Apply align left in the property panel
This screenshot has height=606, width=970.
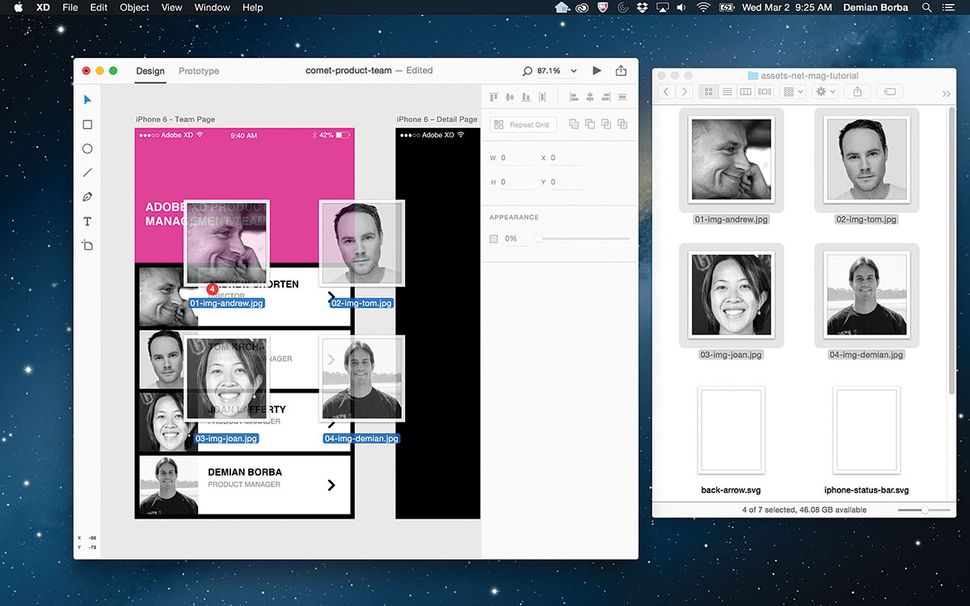[572, 96]
